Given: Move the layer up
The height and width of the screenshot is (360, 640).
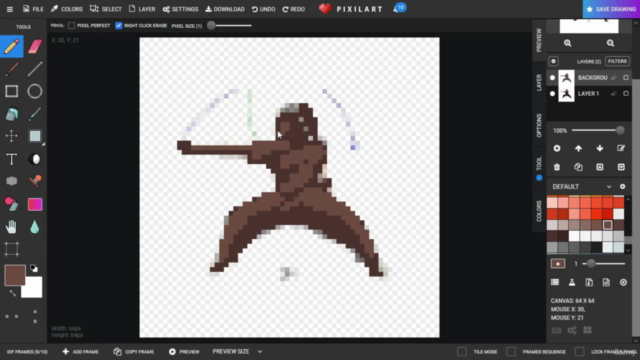Looking at the screenshot, I should point(578,148).
